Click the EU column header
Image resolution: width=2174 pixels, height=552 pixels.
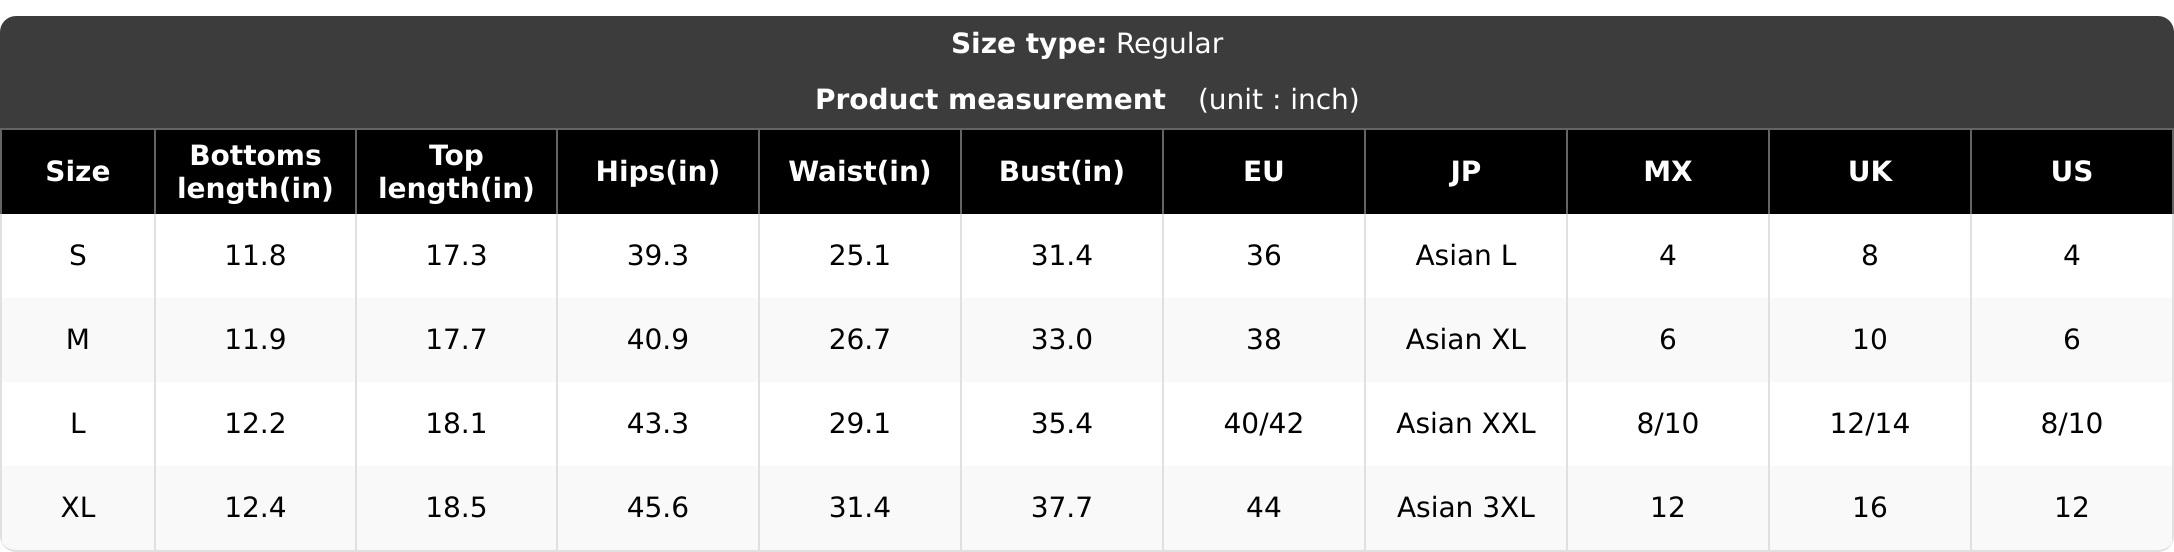[x=1264, y=172]
